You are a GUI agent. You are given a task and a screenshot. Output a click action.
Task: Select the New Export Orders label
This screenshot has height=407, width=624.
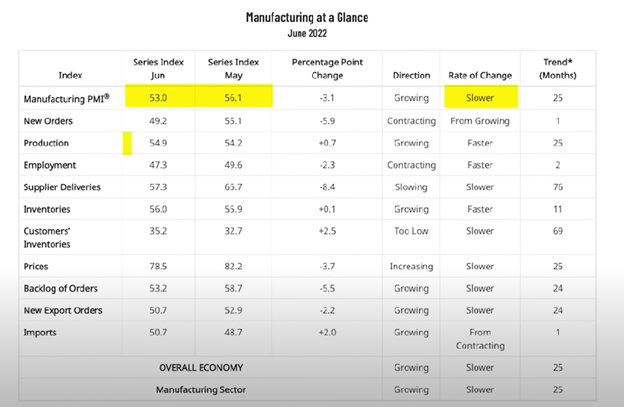pos(63,310)
